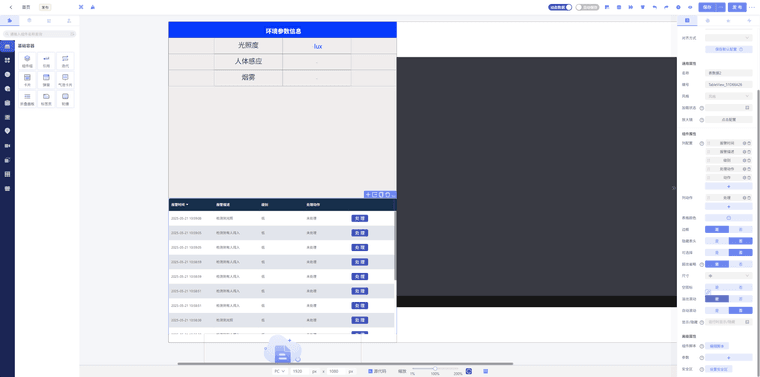
Task: Pick the 卡片 component
Action: [x=27, y=80]
